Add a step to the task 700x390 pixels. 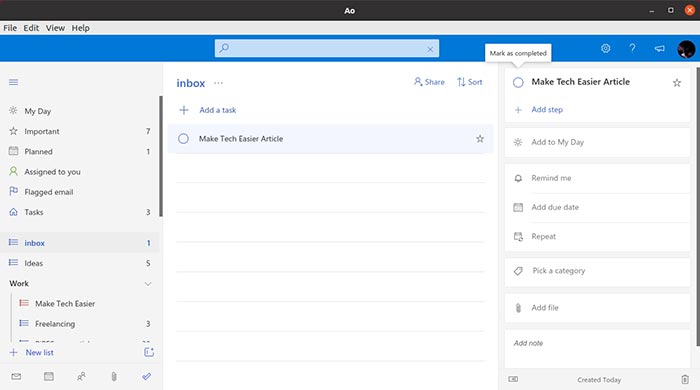547,110
